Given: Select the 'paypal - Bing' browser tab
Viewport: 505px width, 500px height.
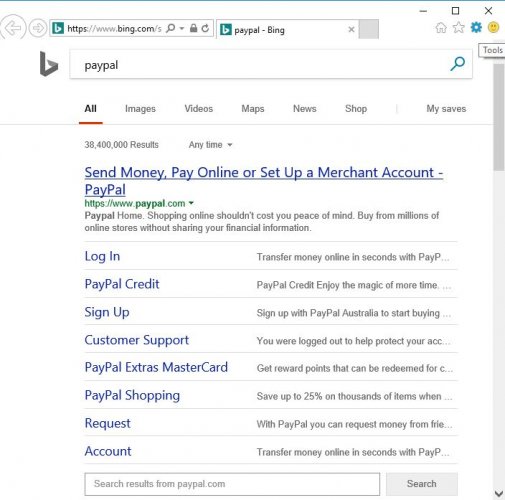Looking at the screenshot, I should click(287, 29).
